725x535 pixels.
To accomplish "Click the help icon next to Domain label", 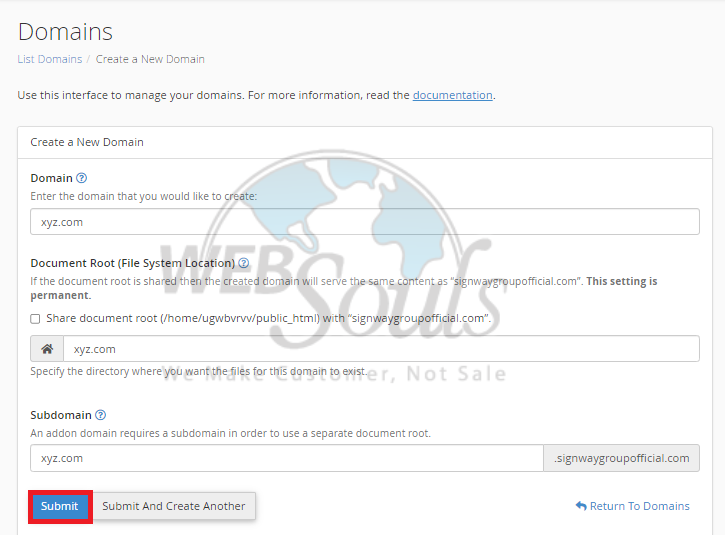I will tap(82, 178).
